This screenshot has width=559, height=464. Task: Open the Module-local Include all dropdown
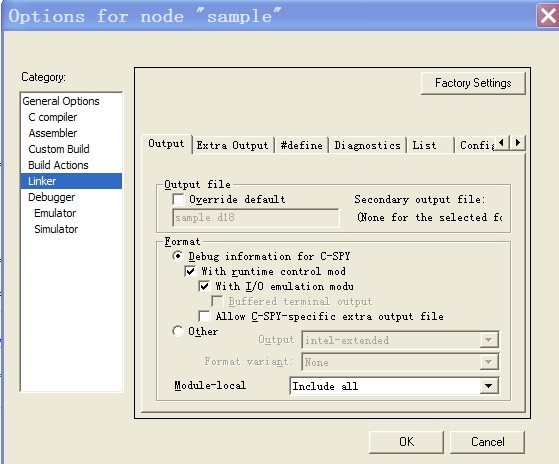pyautogui.click(x=394, y=386)
